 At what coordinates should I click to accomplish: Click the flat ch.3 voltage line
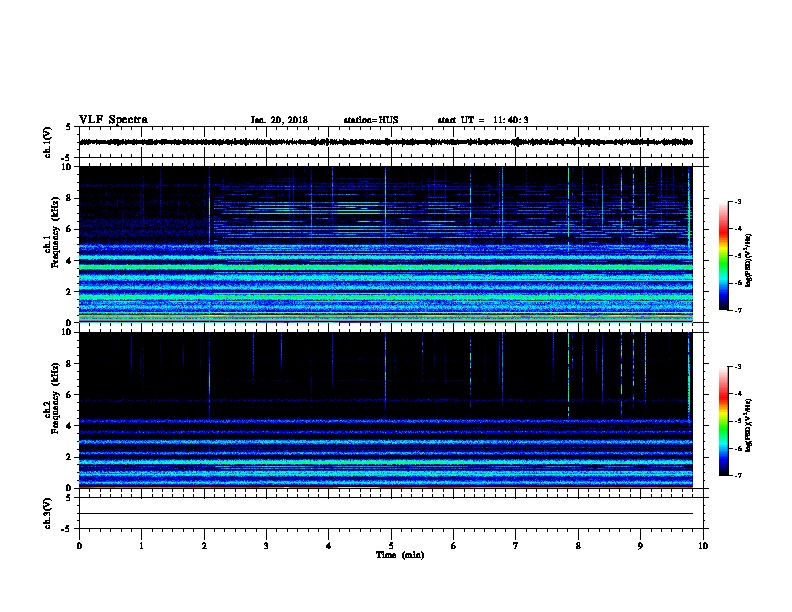coord(386,514)
